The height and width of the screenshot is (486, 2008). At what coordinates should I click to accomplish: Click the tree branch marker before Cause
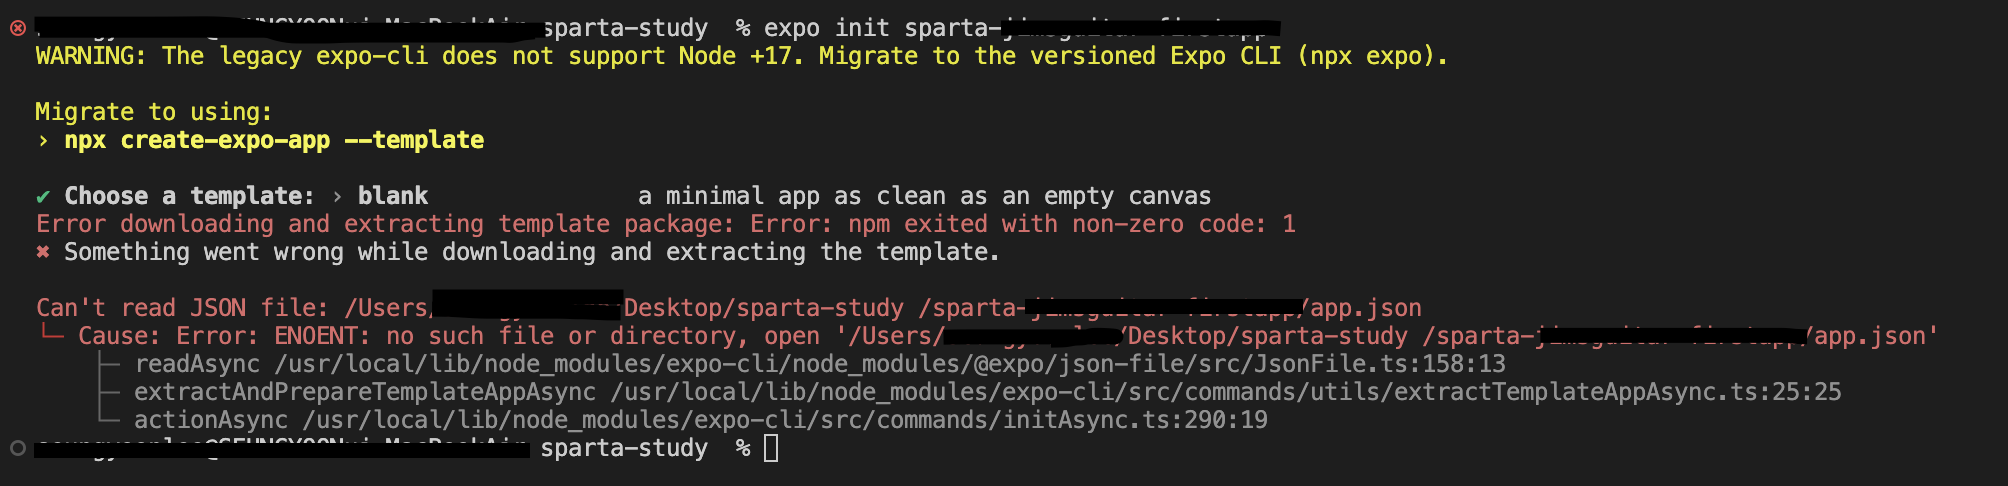(50, 336)
